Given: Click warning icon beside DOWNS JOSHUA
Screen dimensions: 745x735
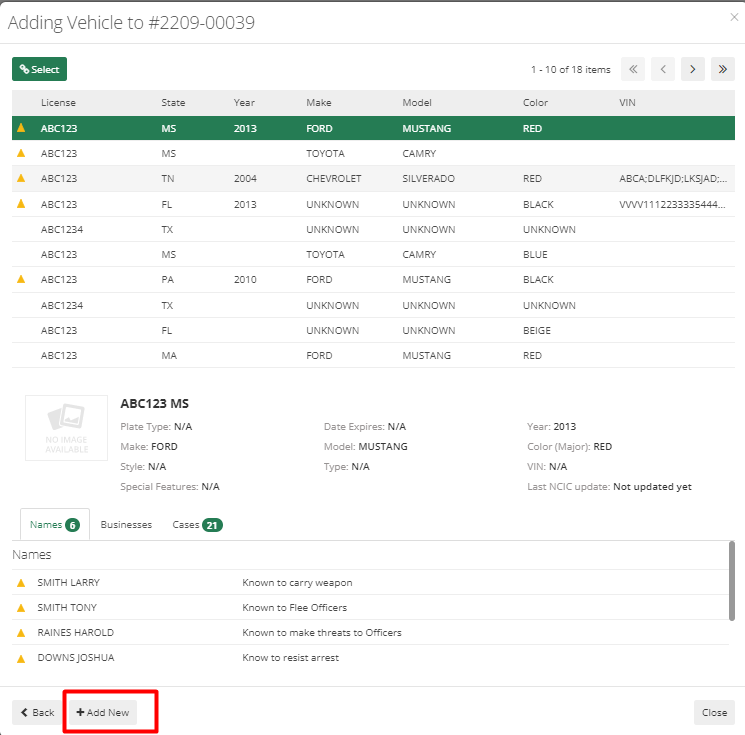Looking at the screenshot, I should (21, 659).
